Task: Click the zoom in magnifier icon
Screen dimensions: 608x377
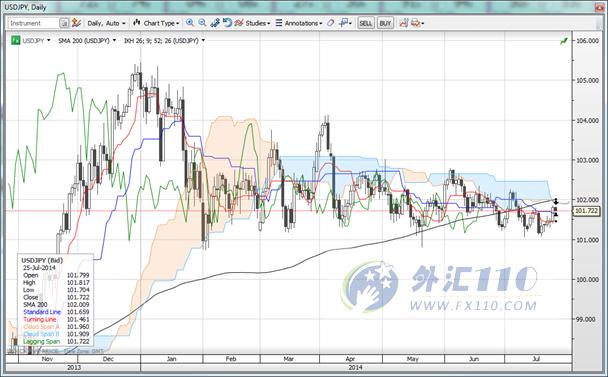Action: [x=190, y=23]
